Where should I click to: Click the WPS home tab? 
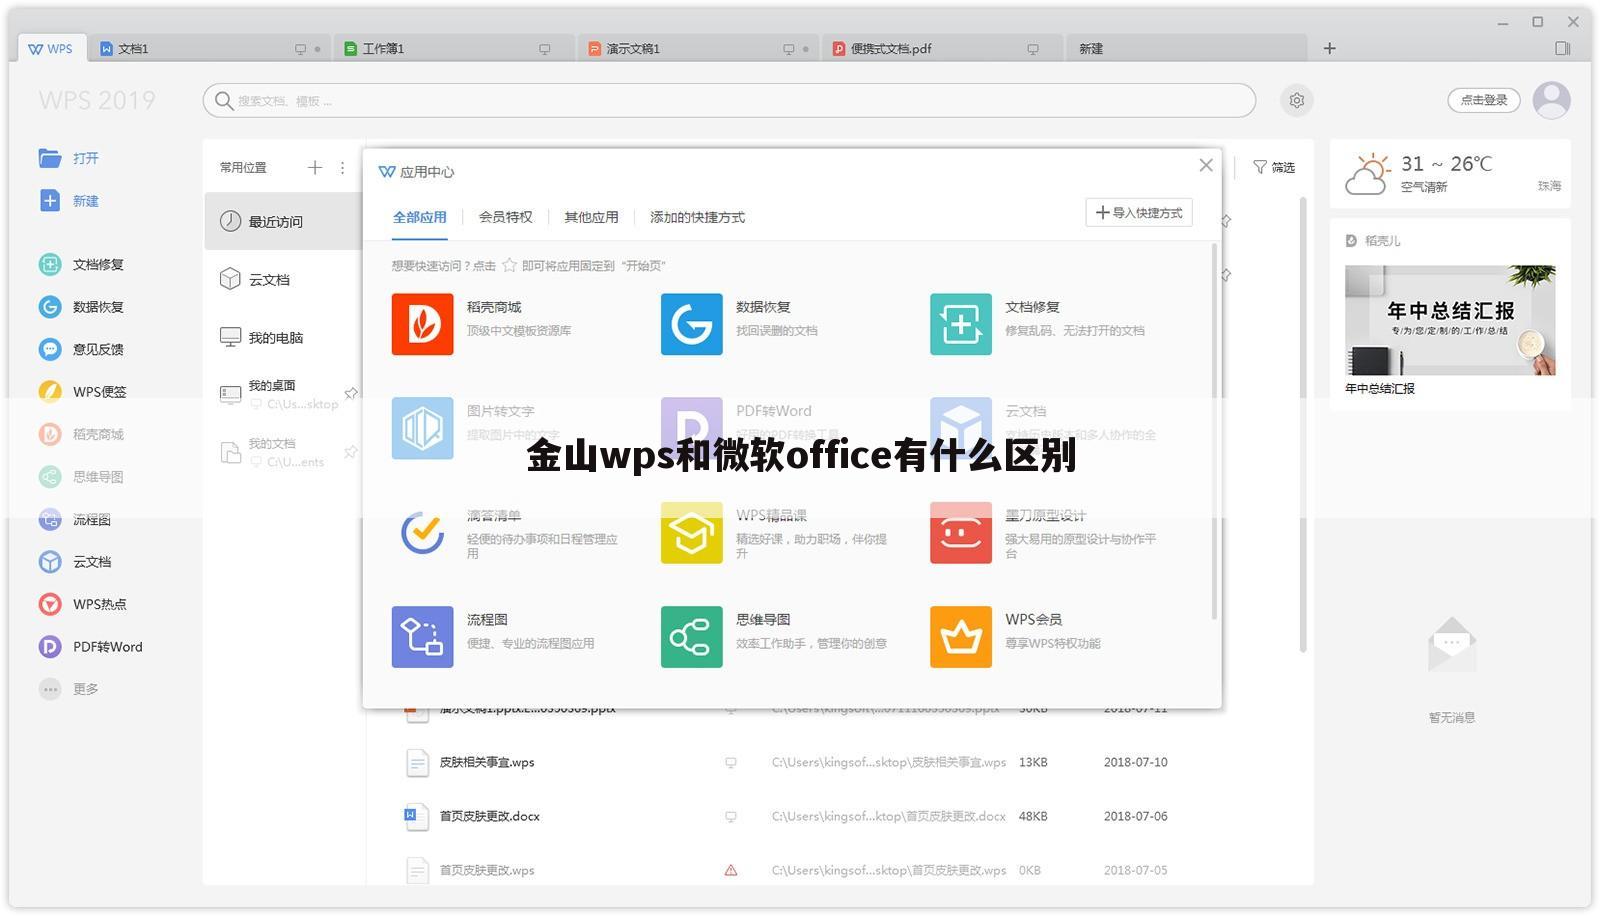click(51, 48)
